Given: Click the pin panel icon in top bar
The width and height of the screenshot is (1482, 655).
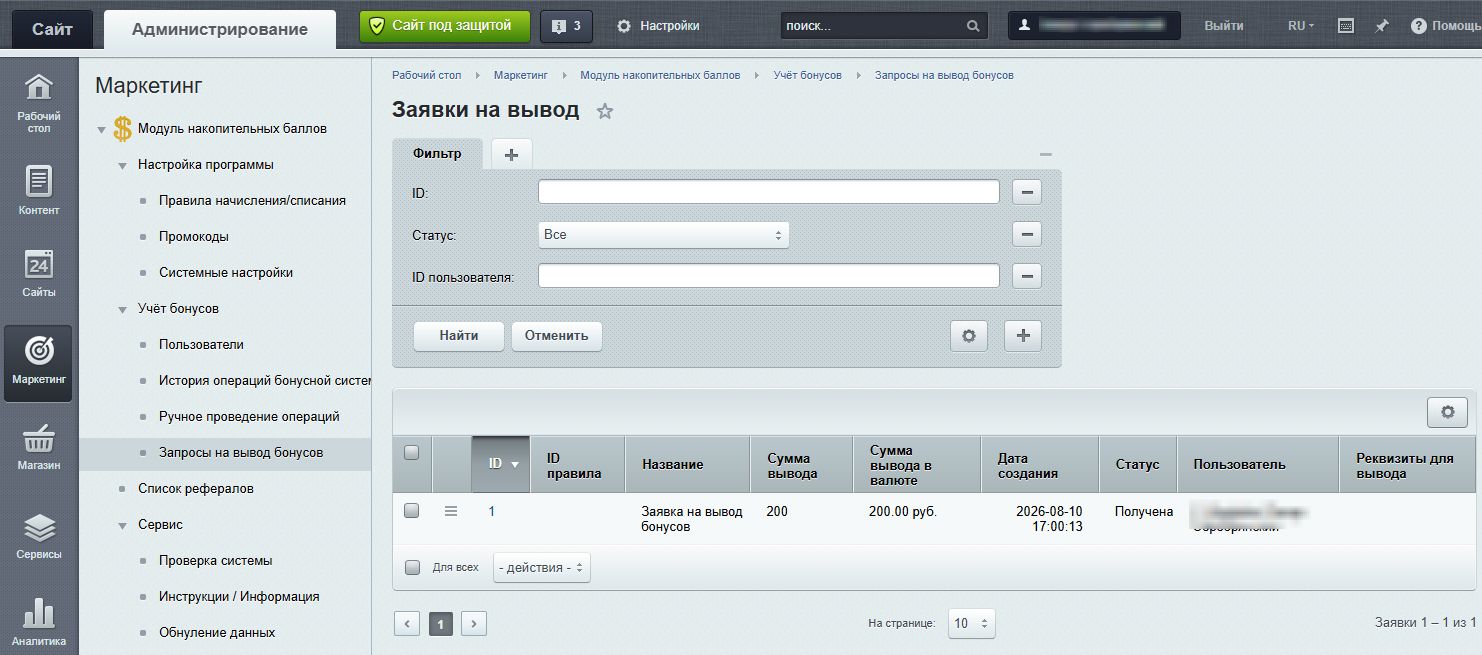Looking at the screenshot, I should point(1381,26).
